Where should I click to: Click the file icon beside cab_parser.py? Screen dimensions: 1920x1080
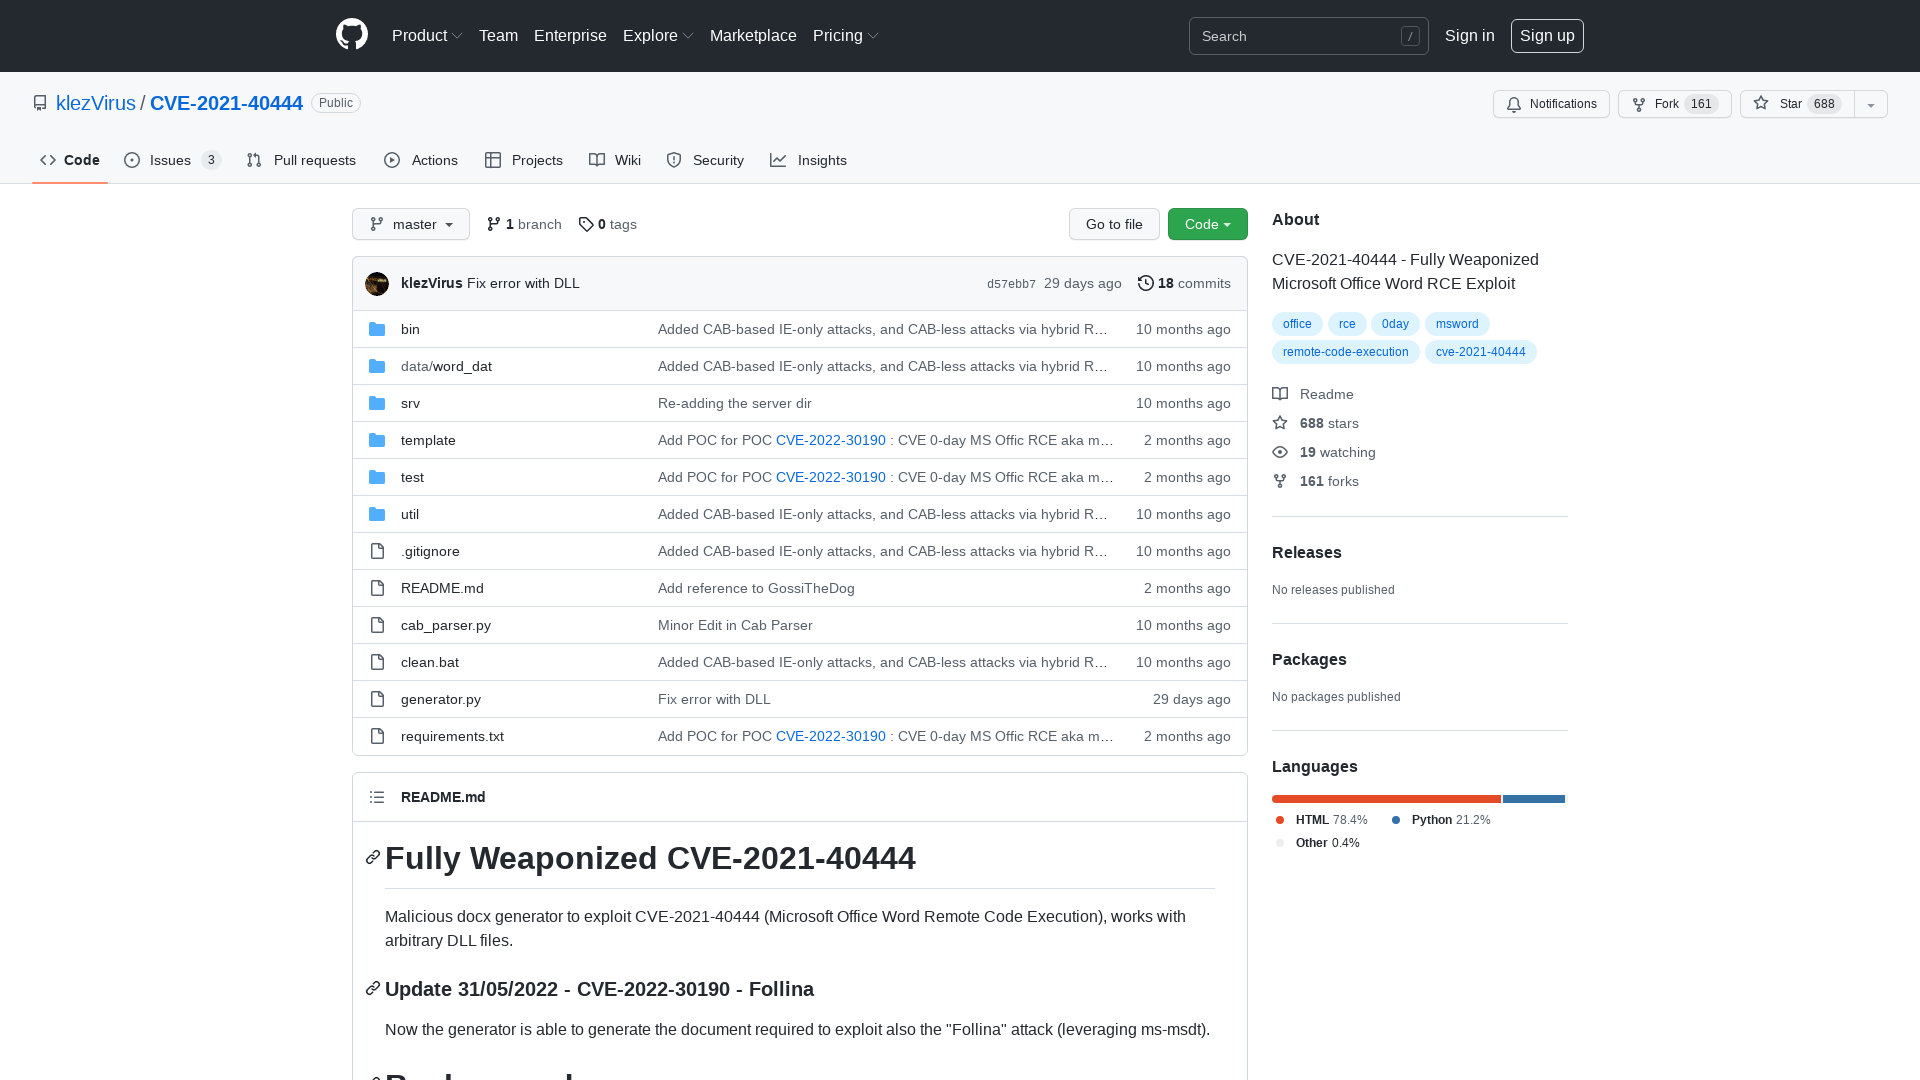(x=377, y=625)
